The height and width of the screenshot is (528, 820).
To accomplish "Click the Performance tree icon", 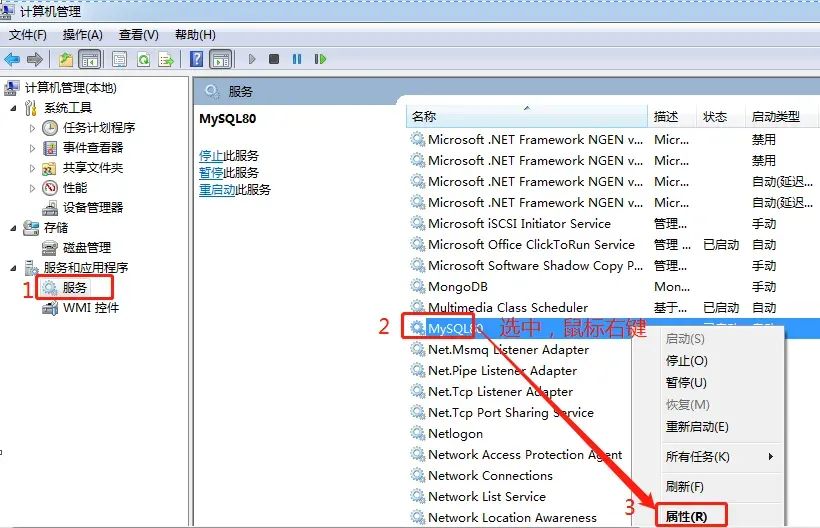I will 50,188.
